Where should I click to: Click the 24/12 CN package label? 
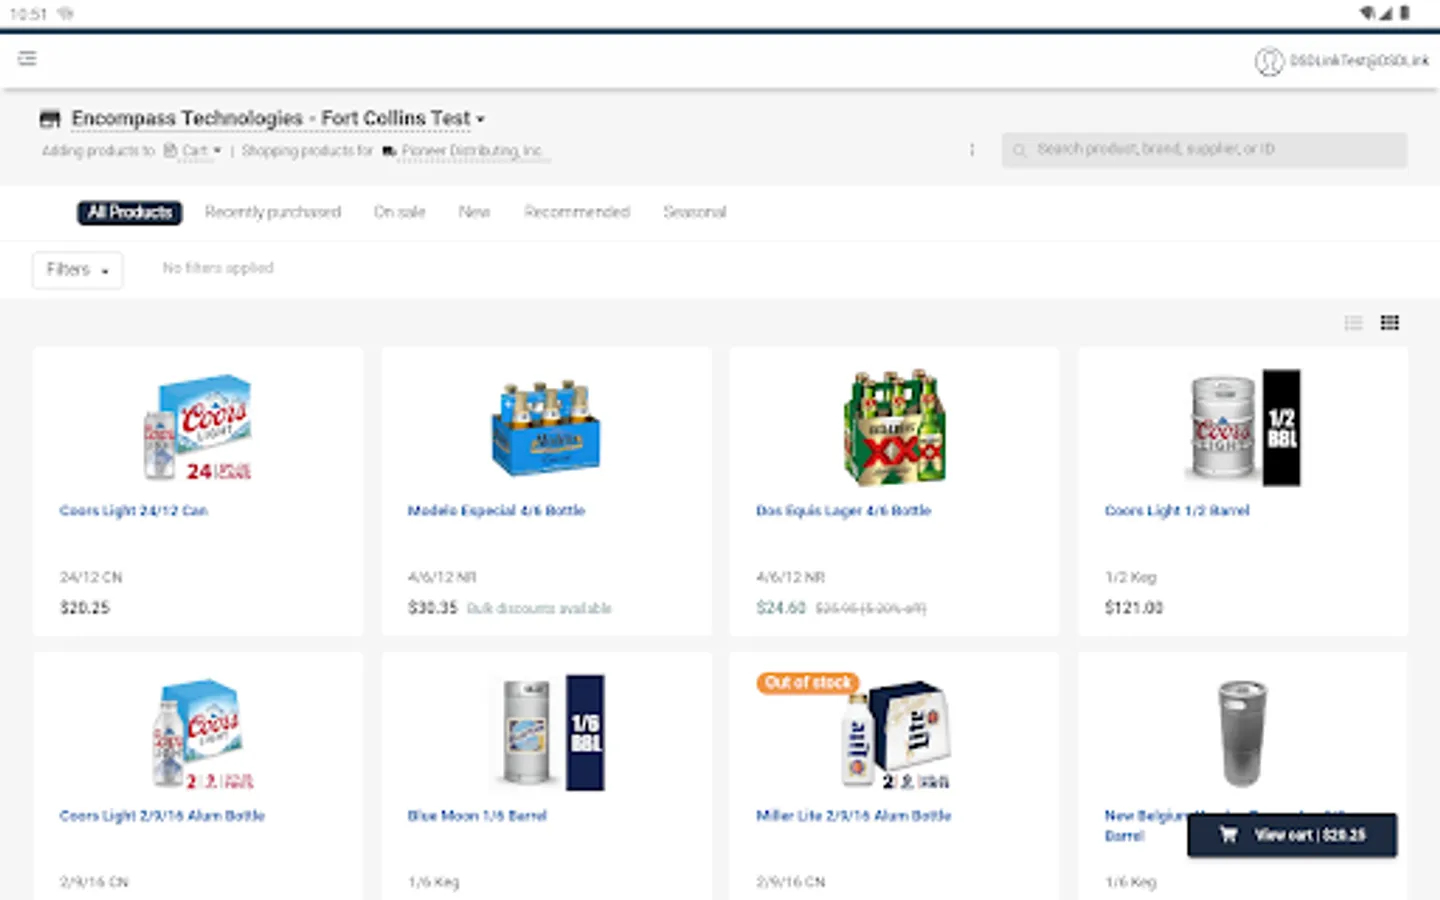91,578
